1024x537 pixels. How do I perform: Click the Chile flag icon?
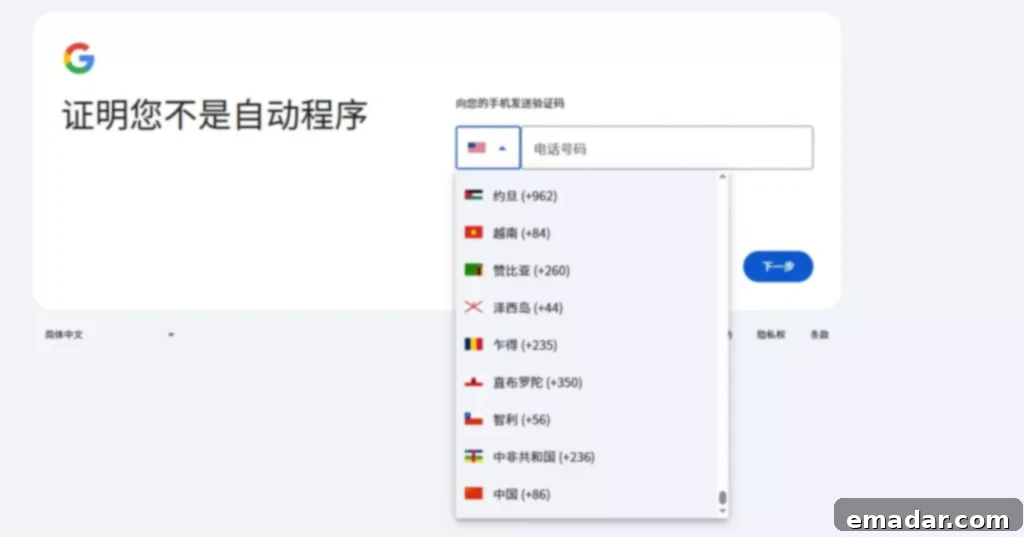pos(473,419)
